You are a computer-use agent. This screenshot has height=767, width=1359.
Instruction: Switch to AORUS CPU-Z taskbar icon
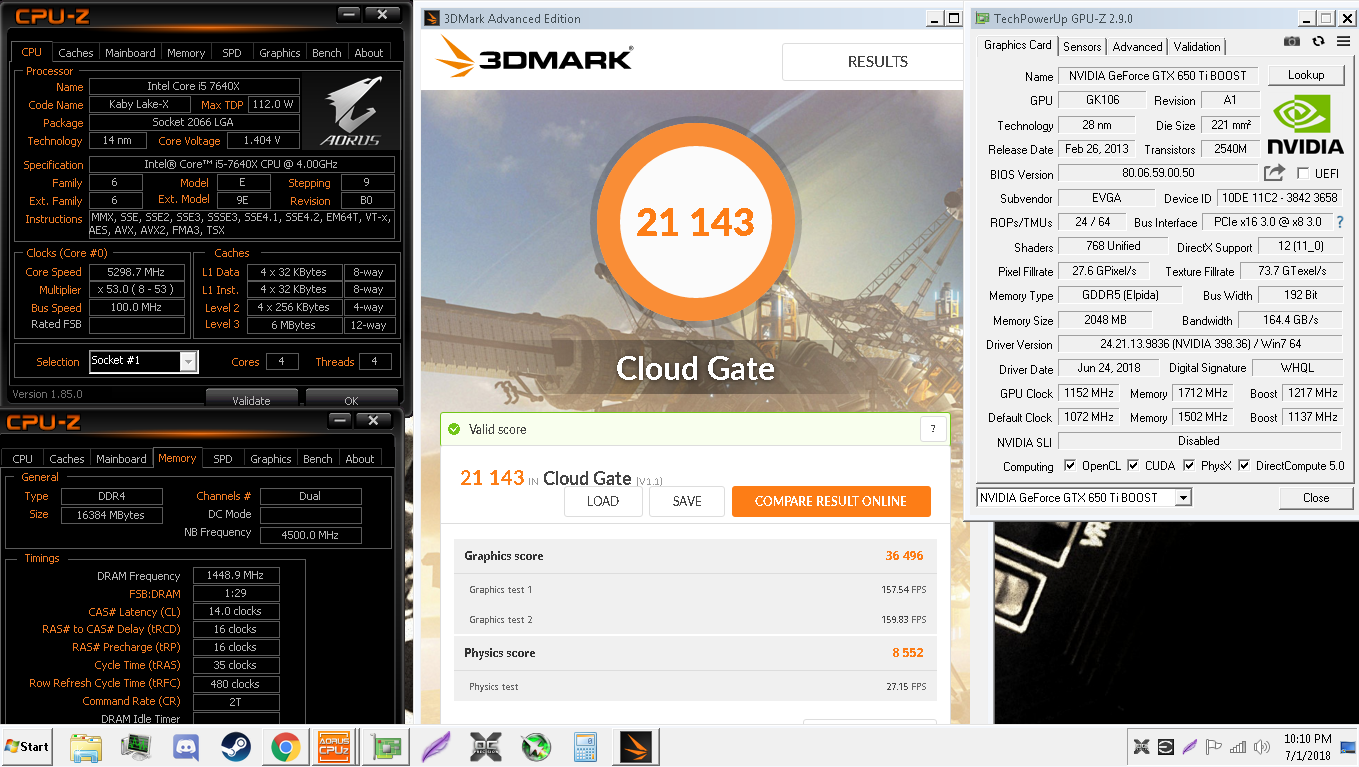334,746
